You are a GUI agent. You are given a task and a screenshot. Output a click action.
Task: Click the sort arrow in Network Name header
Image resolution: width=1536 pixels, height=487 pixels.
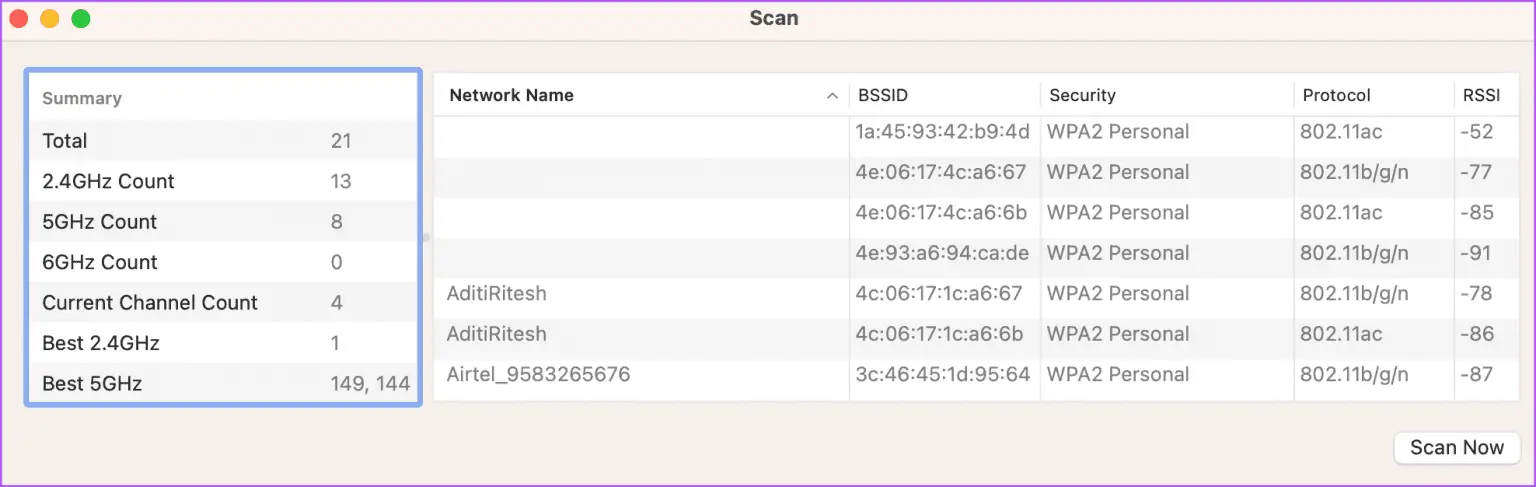(x=832, y=96)
